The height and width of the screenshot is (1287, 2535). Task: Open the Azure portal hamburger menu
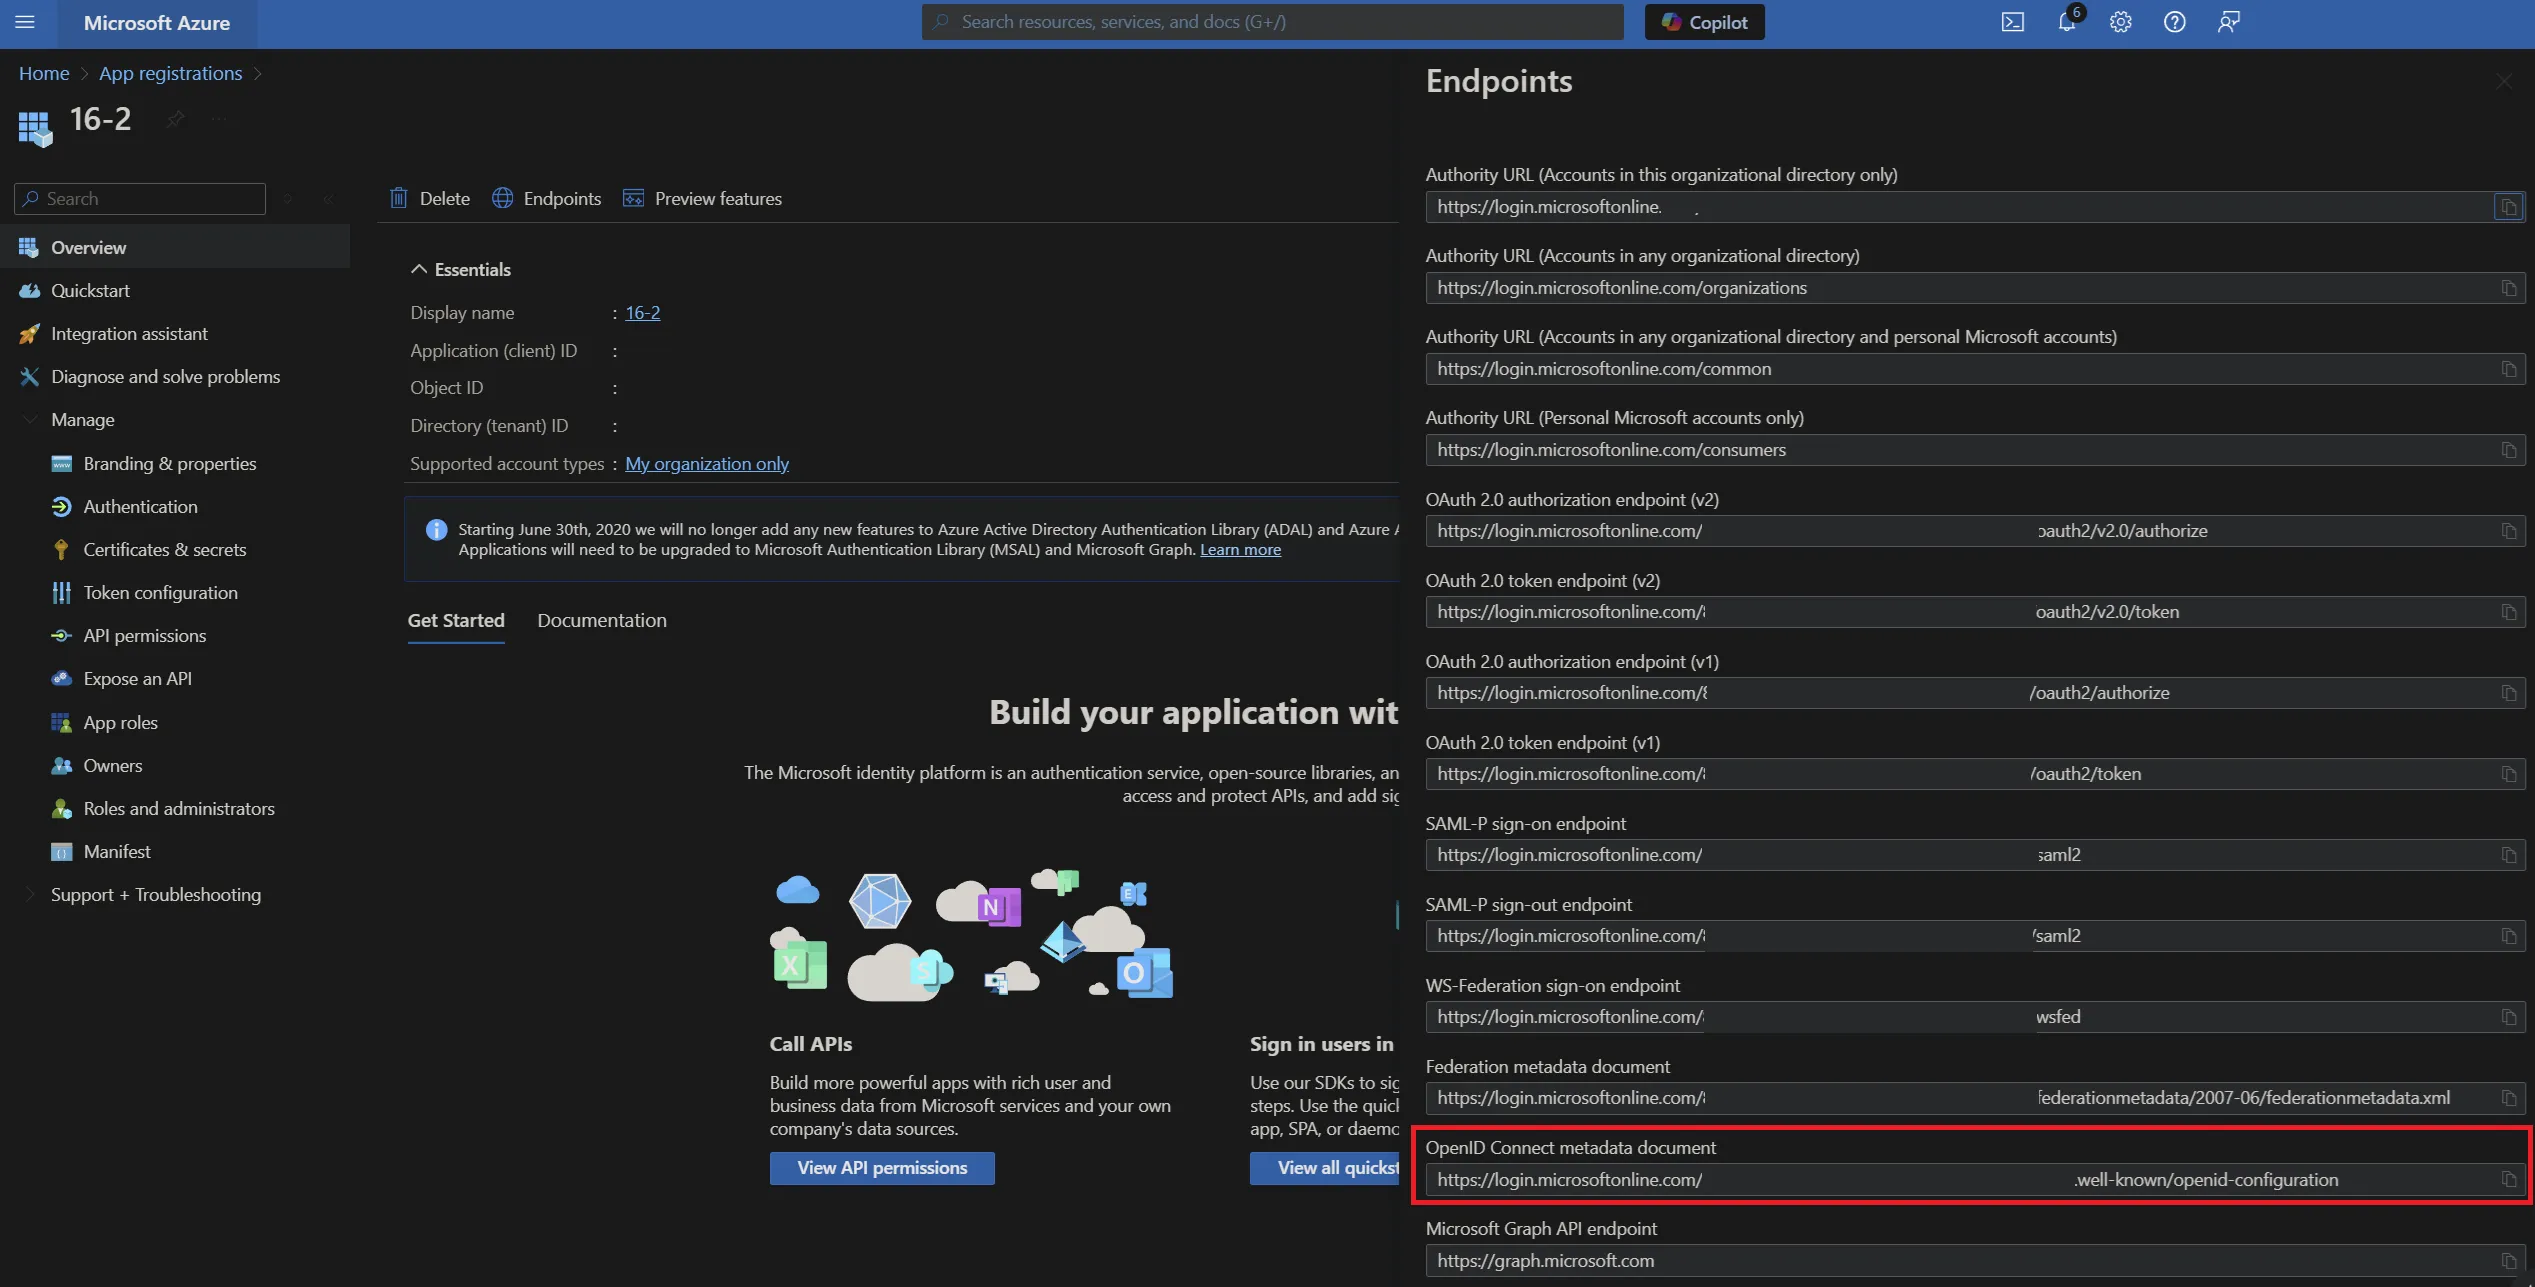[25, 22]
